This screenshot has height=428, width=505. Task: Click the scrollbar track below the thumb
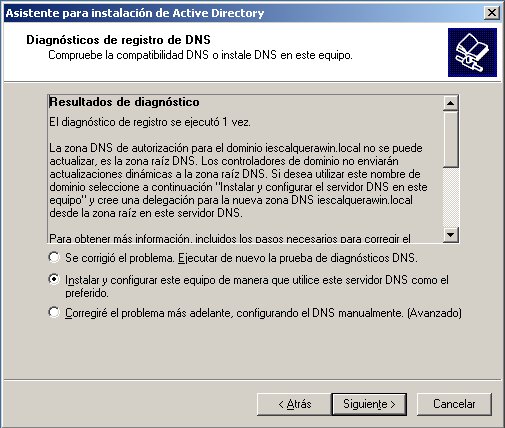pos(451,197)
